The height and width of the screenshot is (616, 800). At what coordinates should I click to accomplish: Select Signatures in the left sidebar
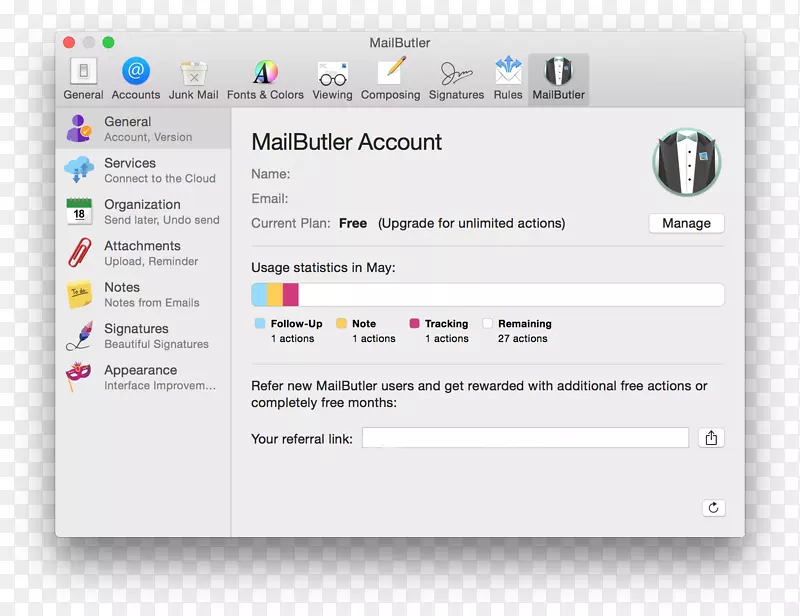pyautogui.click(x=143, y=335)
